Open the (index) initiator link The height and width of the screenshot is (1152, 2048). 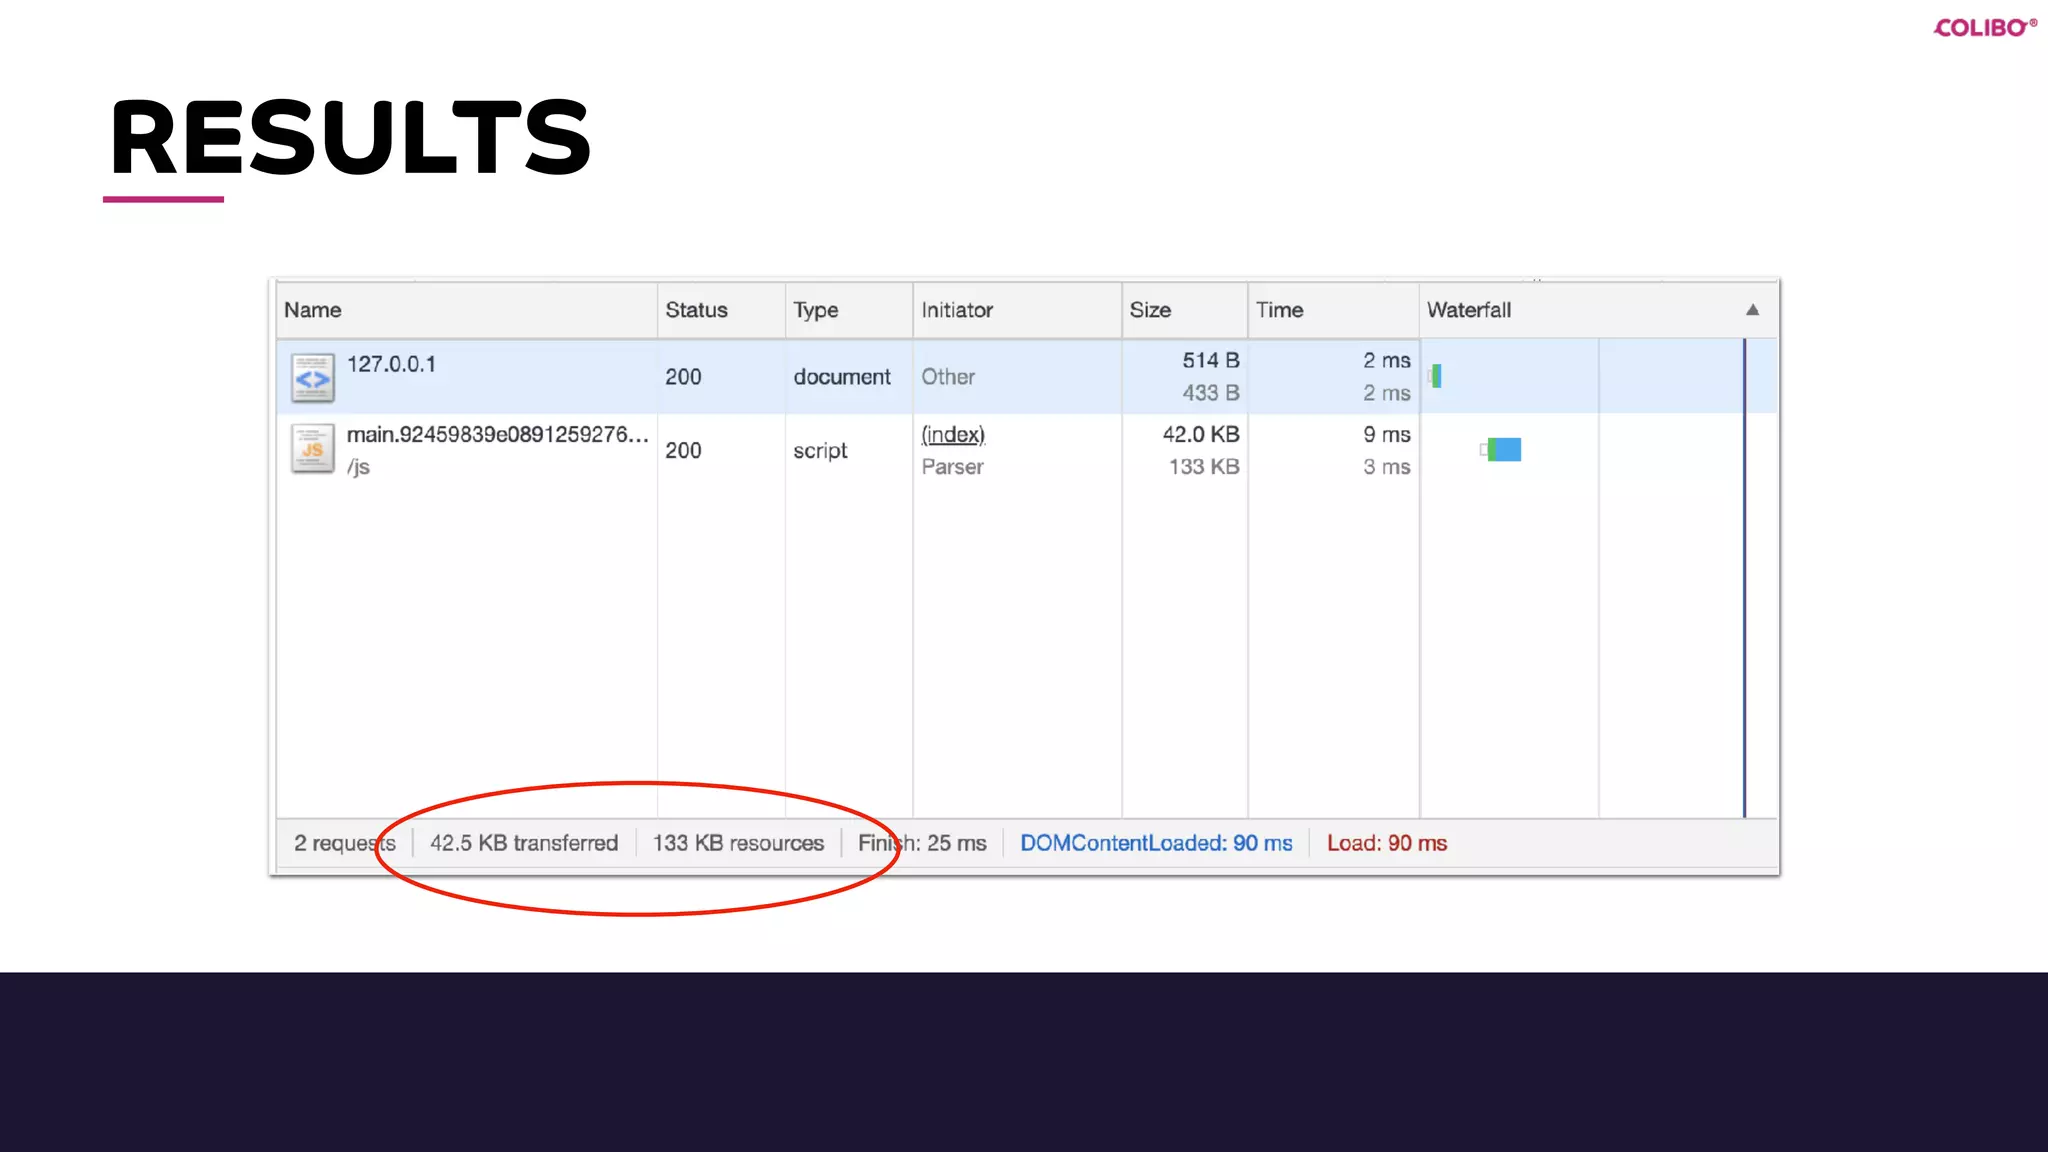(952, 434)
